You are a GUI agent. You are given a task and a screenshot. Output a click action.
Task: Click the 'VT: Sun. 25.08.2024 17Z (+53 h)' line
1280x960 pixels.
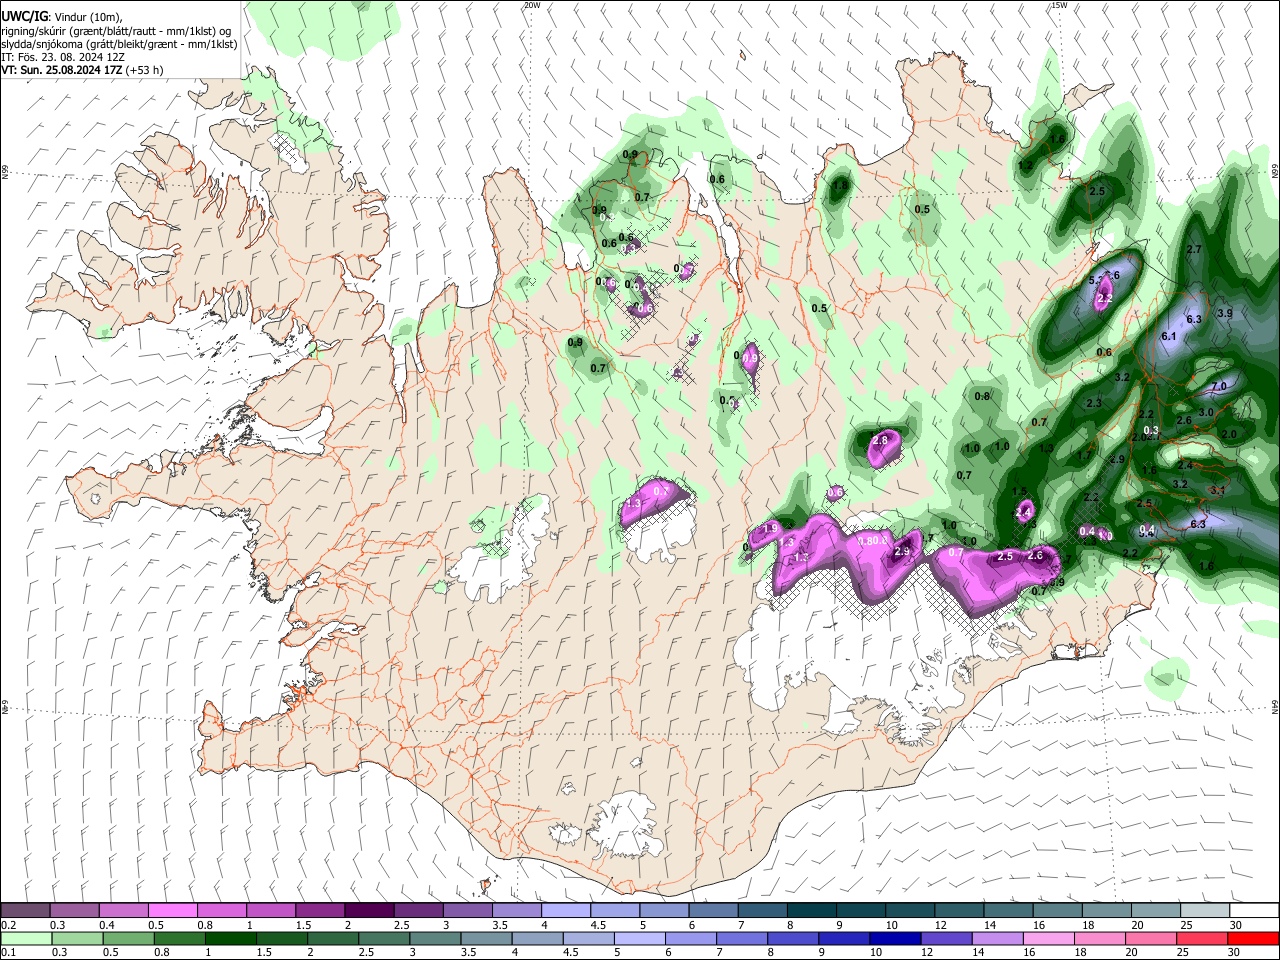[x=82, y=70]
